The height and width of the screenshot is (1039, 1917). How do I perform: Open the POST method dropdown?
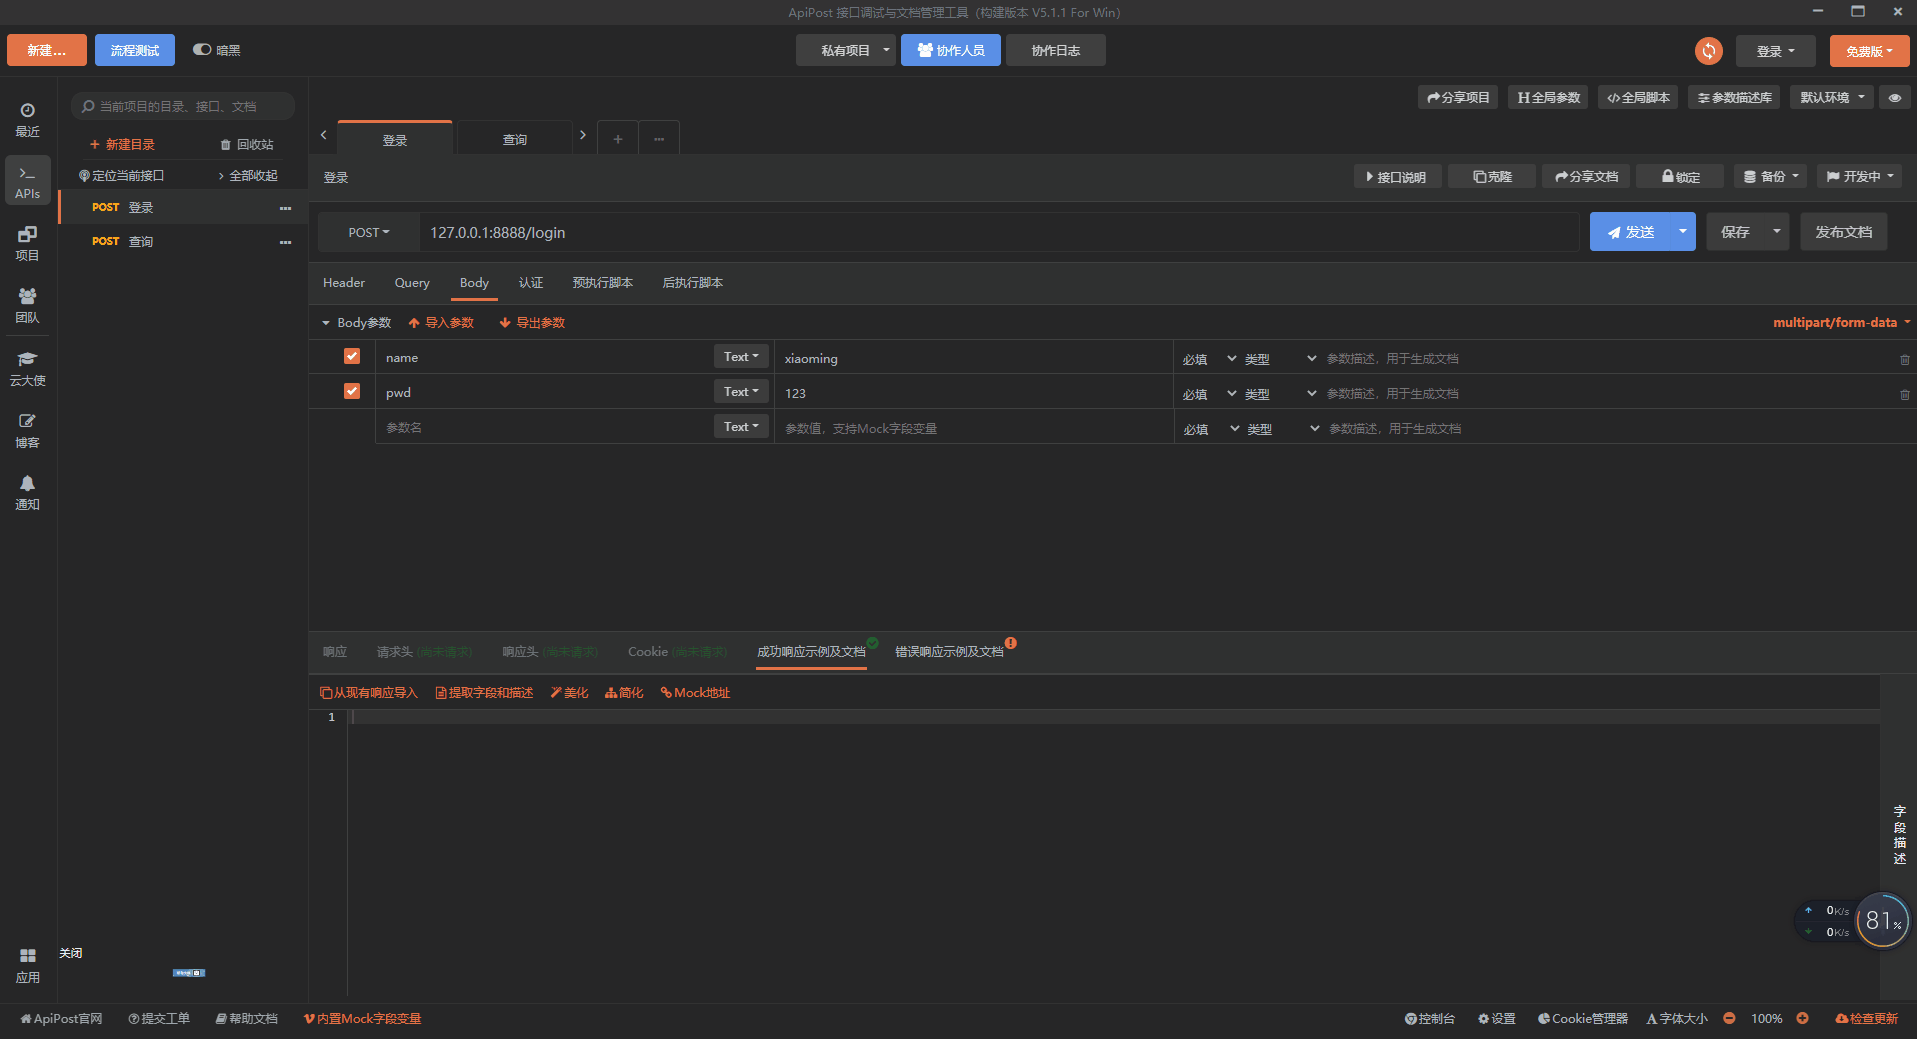pos(369,233)
